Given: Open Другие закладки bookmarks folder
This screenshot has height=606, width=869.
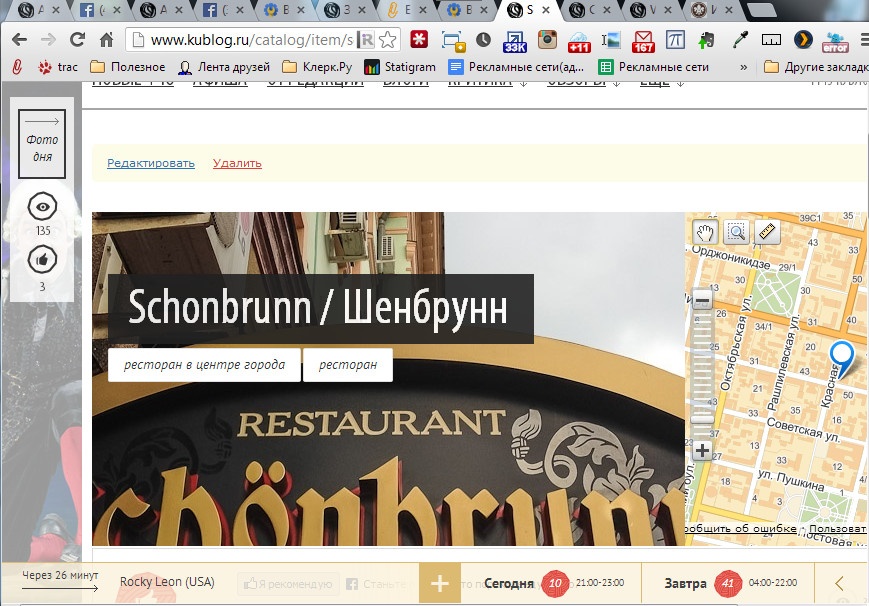Looking at the screenshot, I should [x=816, y=67].
